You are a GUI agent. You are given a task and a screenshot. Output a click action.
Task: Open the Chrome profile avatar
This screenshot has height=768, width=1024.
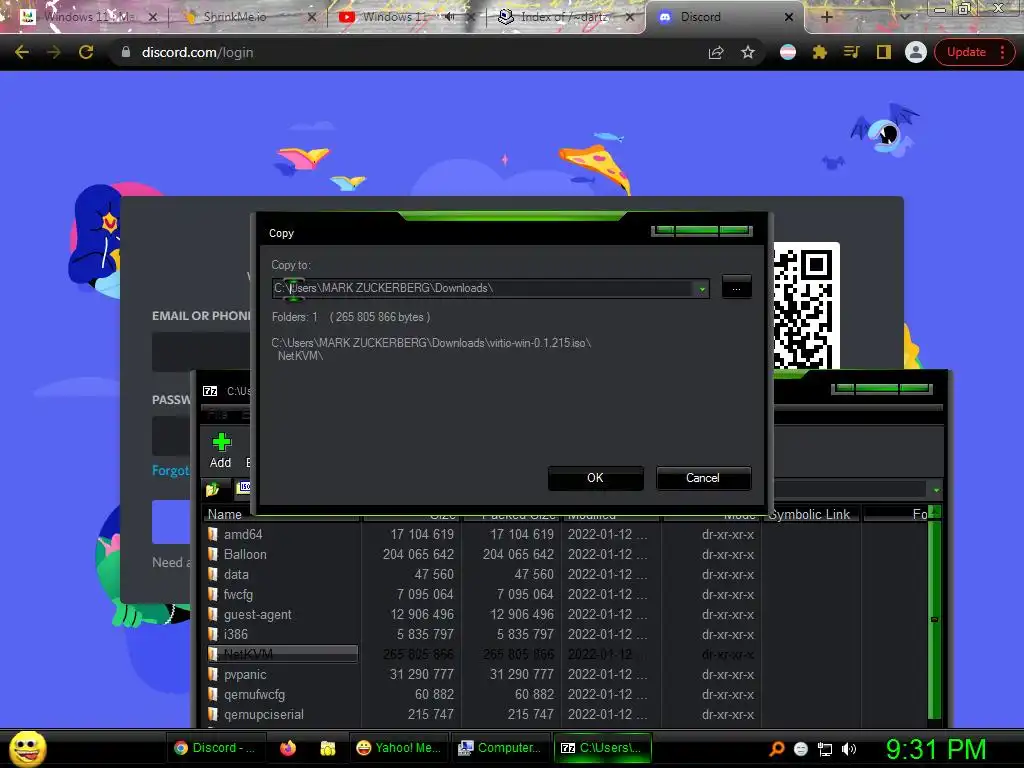[916, 52]
